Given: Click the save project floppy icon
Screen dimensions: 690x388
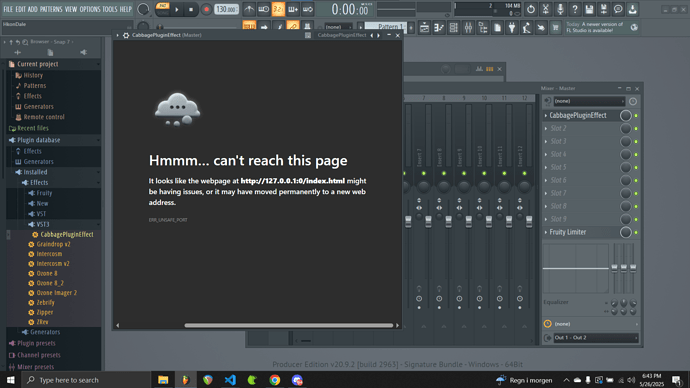Looking at the screenshot, I should pos(589,9).
